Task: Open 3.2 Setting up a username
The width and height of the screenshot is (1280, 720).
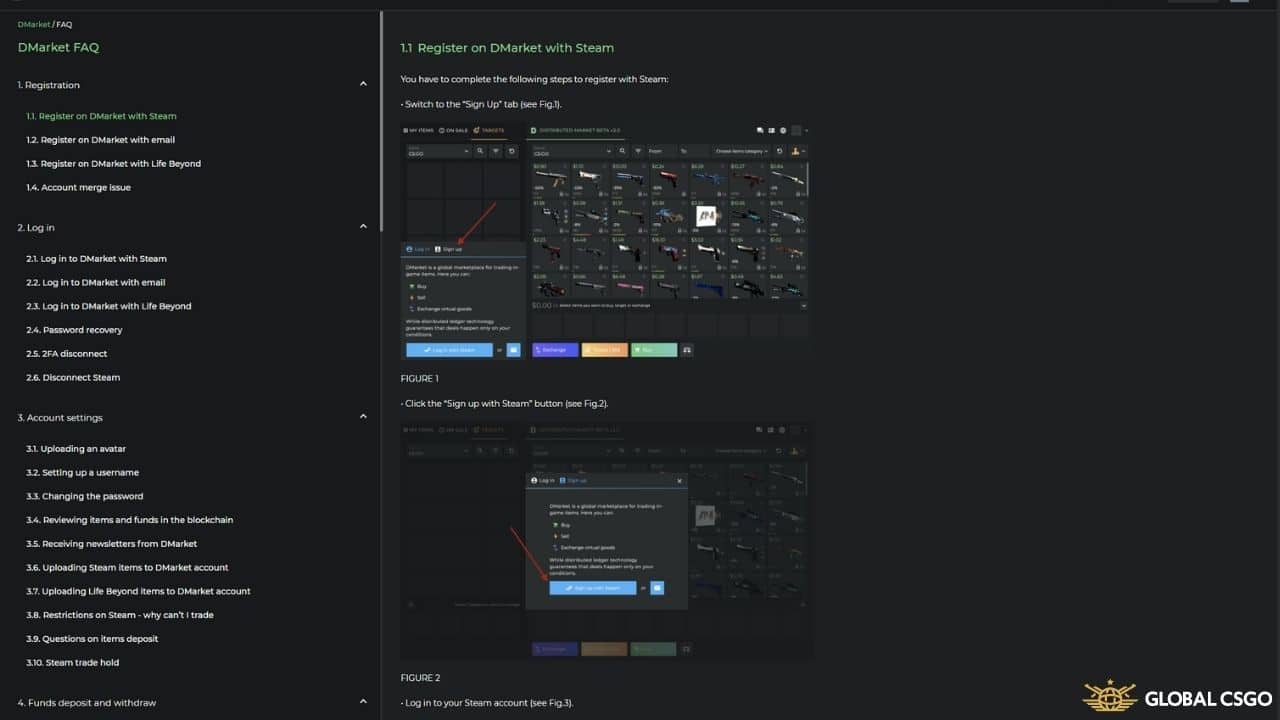Action: click(83, 473)
